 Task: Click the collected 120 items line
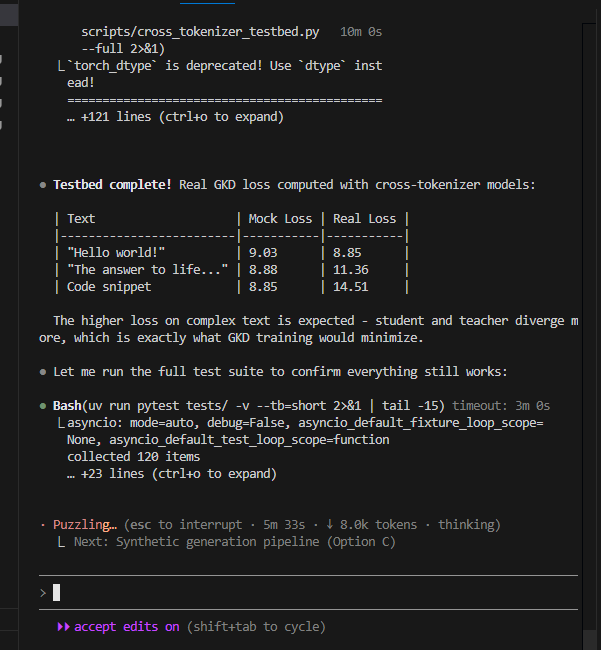133,456
